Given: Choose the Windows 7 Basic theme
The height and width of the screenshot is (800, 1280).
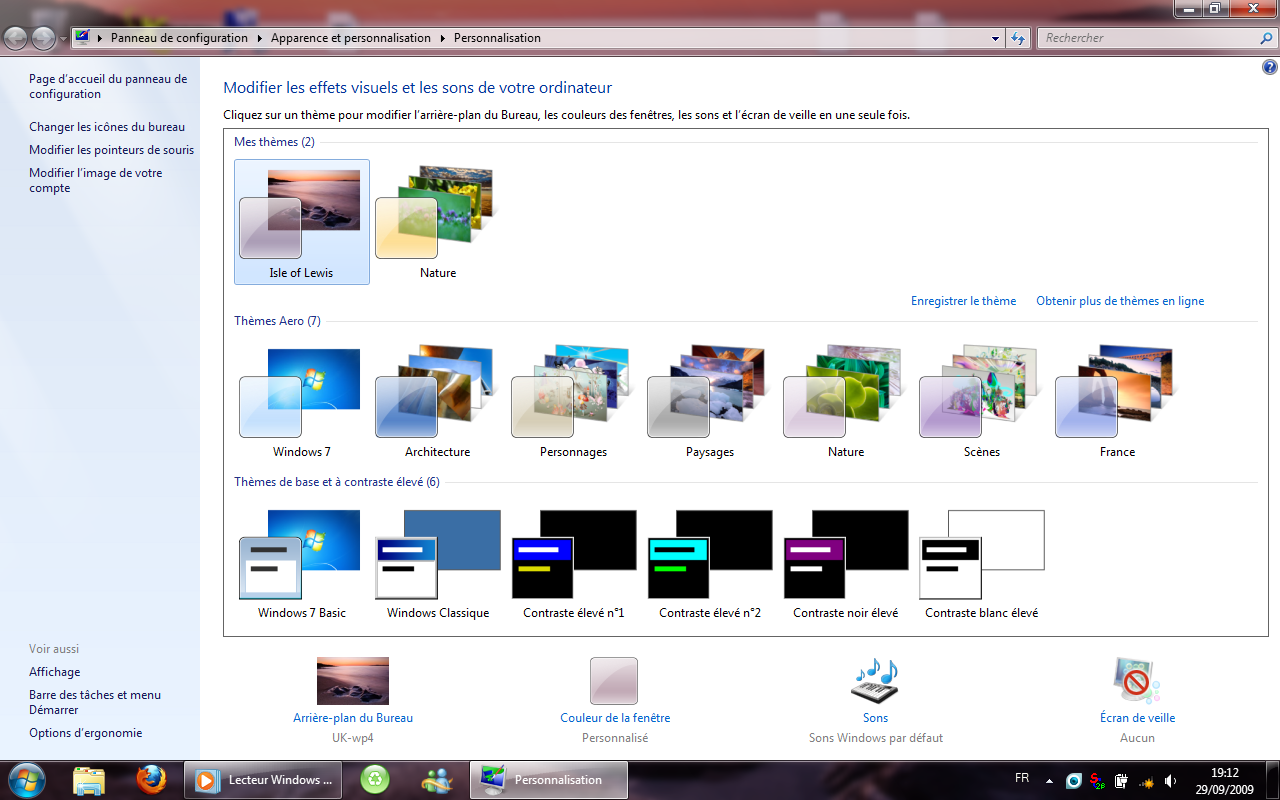Looking at the screenshot, I should tap(301, 563).
